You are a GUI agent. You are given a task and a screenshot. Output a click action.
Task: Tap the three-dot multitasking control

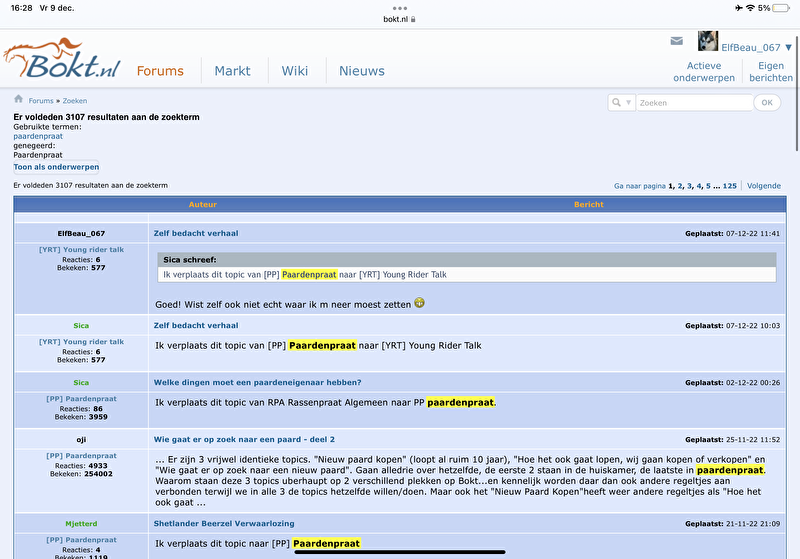pyautogui.click(x=400, y=8)
